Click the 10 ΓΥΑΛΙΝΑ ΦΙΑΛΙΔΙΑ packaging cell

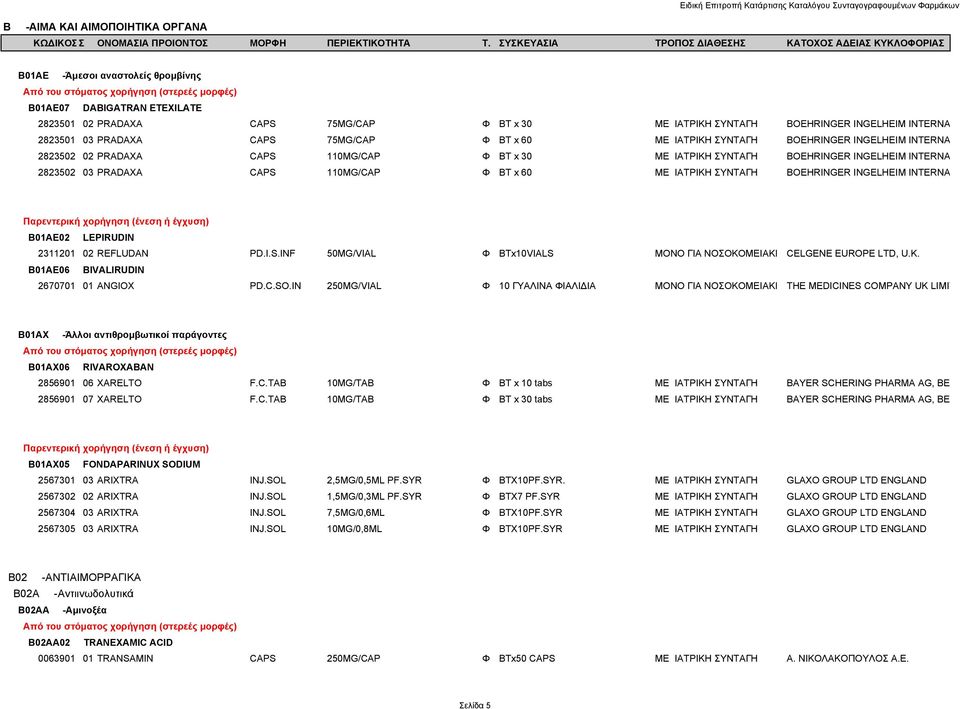click(x=547, y=286)
